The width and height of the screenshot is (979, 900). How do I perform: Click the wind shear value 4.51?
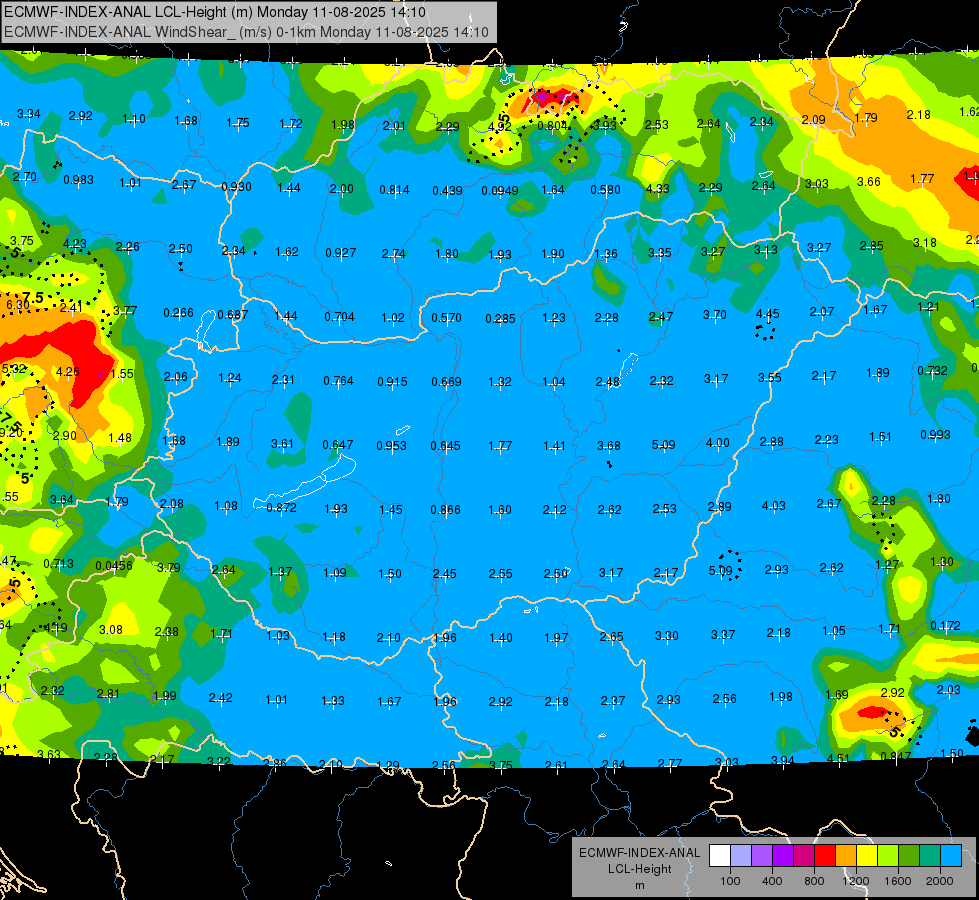(838, 759)
